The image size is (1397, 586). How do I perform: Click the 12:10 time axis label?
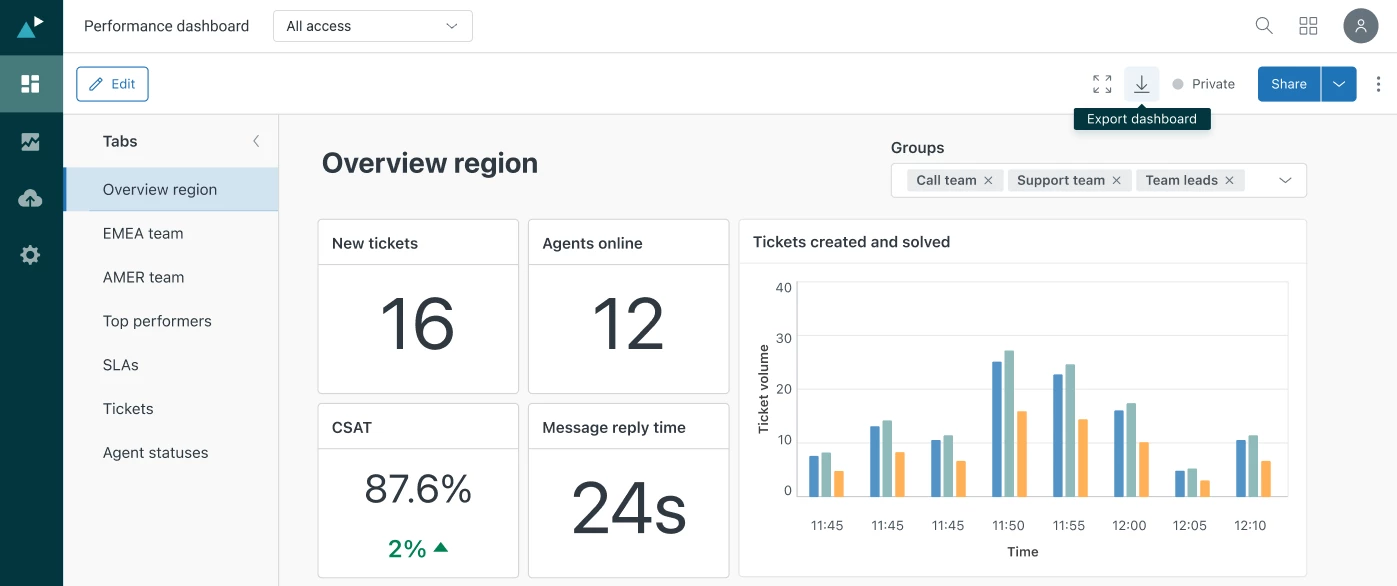pyautogui.click(x=1251, y=525)
